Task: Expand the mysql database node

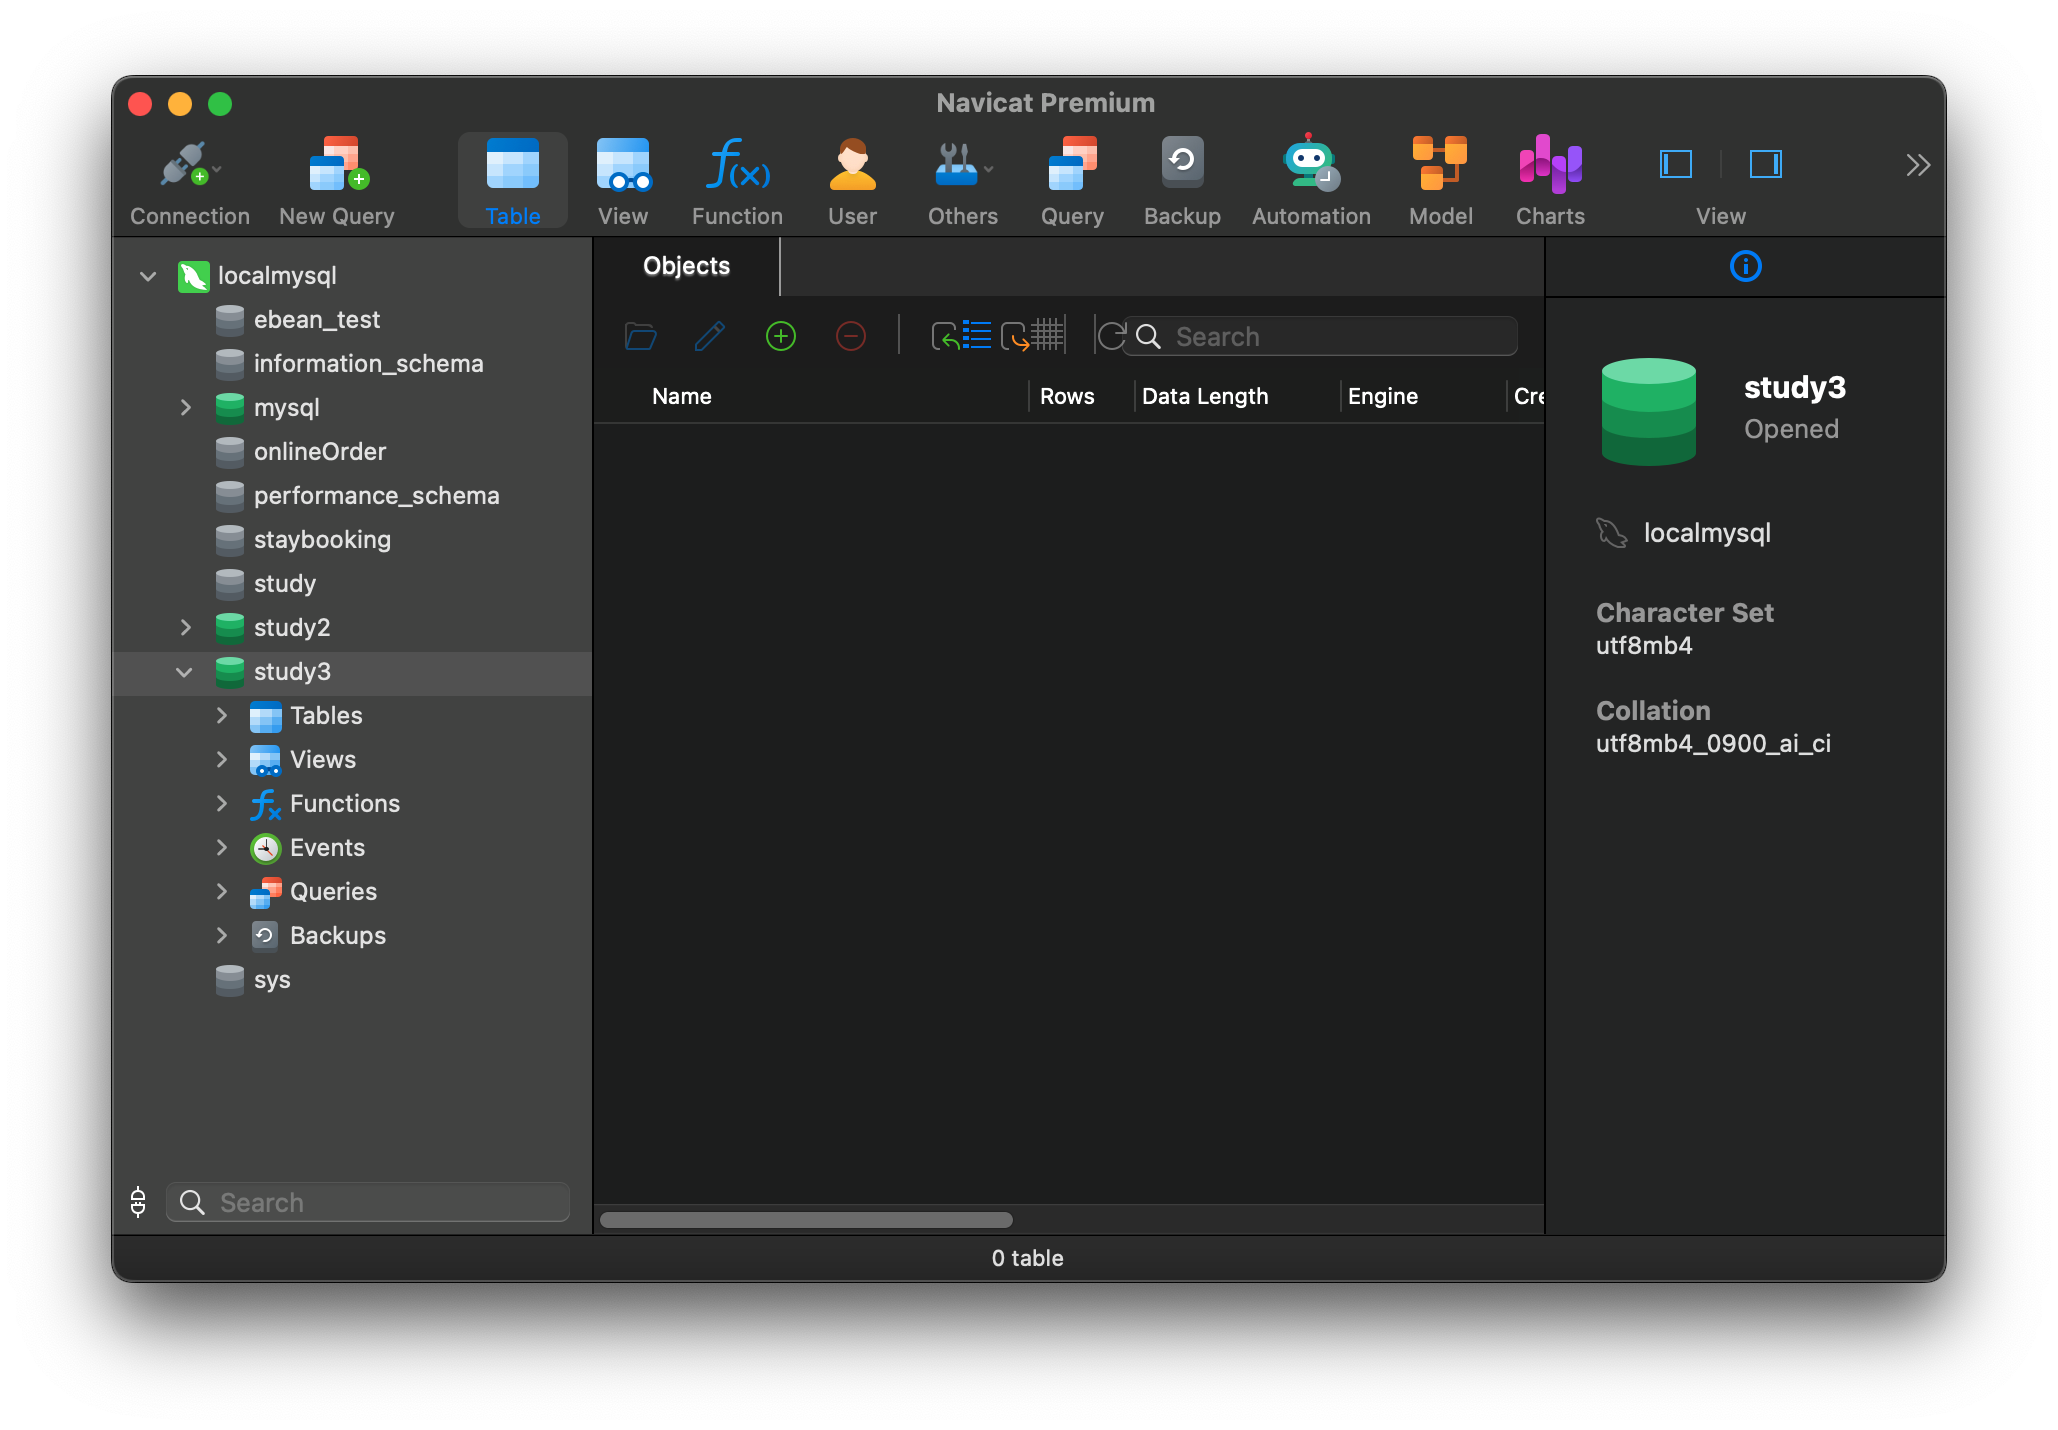Action: 186,408
